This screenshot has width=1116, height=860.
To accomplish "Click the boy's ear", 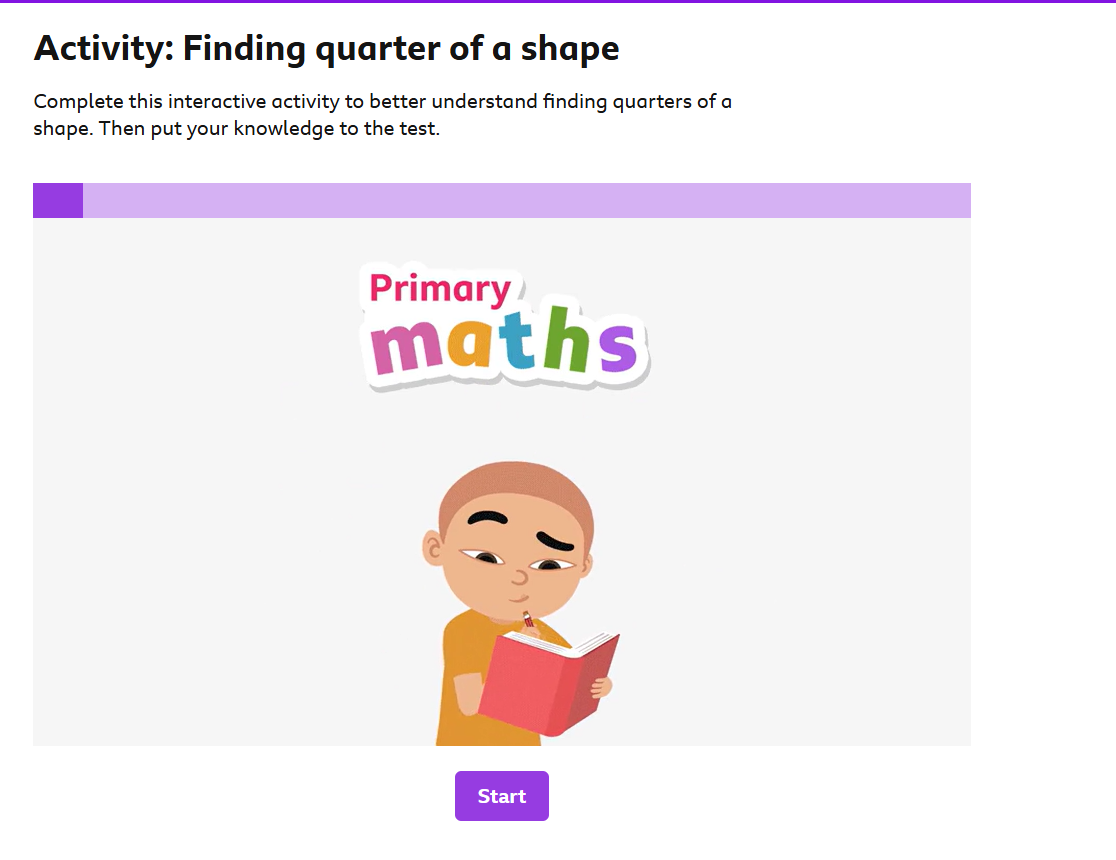I will tap(432, 549).
